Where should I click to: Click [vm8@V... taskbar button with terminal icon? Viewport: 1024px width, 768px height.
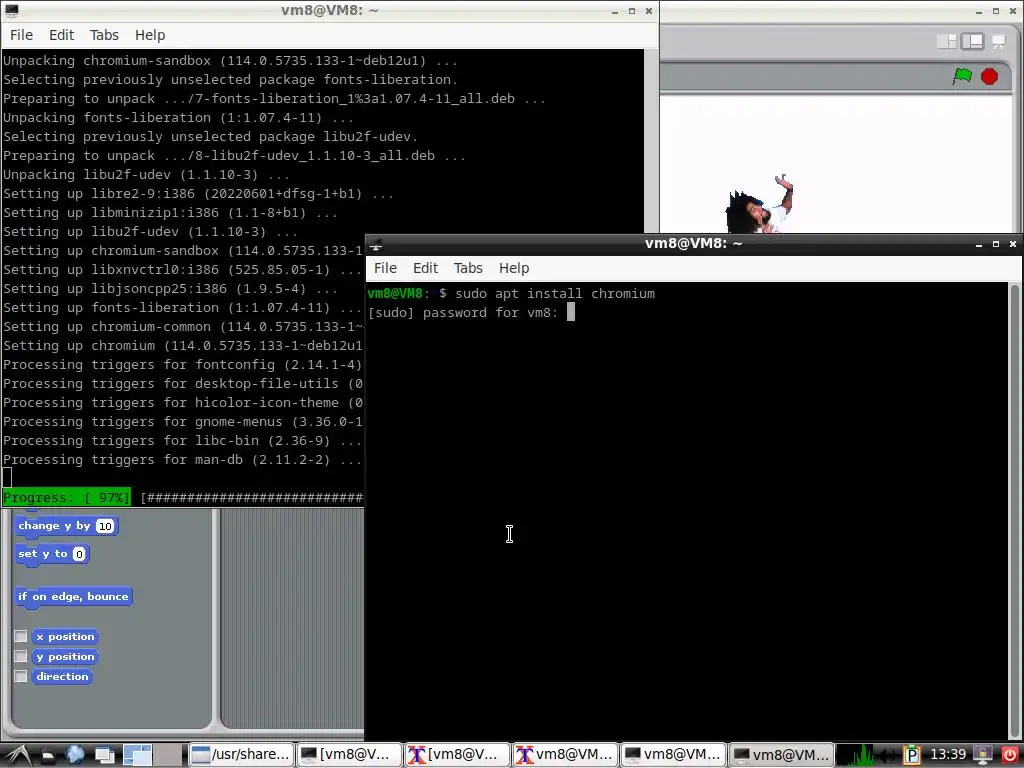pyautogui.click(x=349, y=755)
